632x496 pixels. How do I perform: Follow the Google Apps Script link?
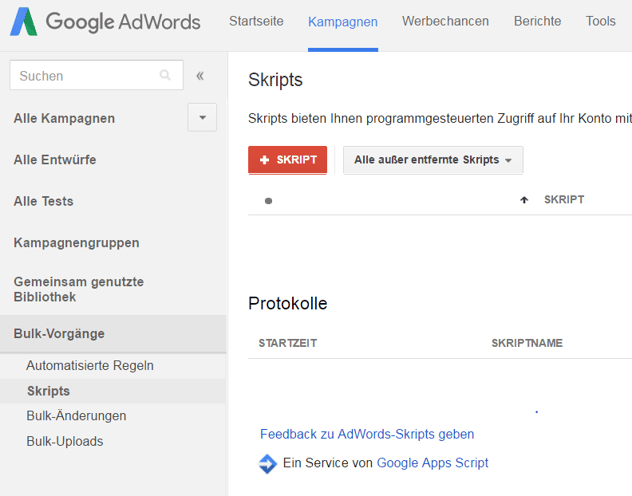[x=432, y=463]
